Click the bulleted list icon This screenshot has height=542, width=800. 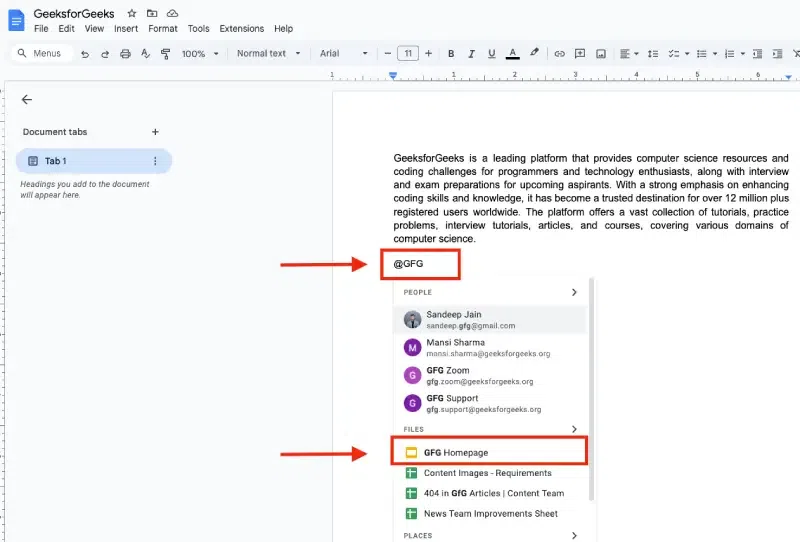pyautogui.click(x=702, y=54)
